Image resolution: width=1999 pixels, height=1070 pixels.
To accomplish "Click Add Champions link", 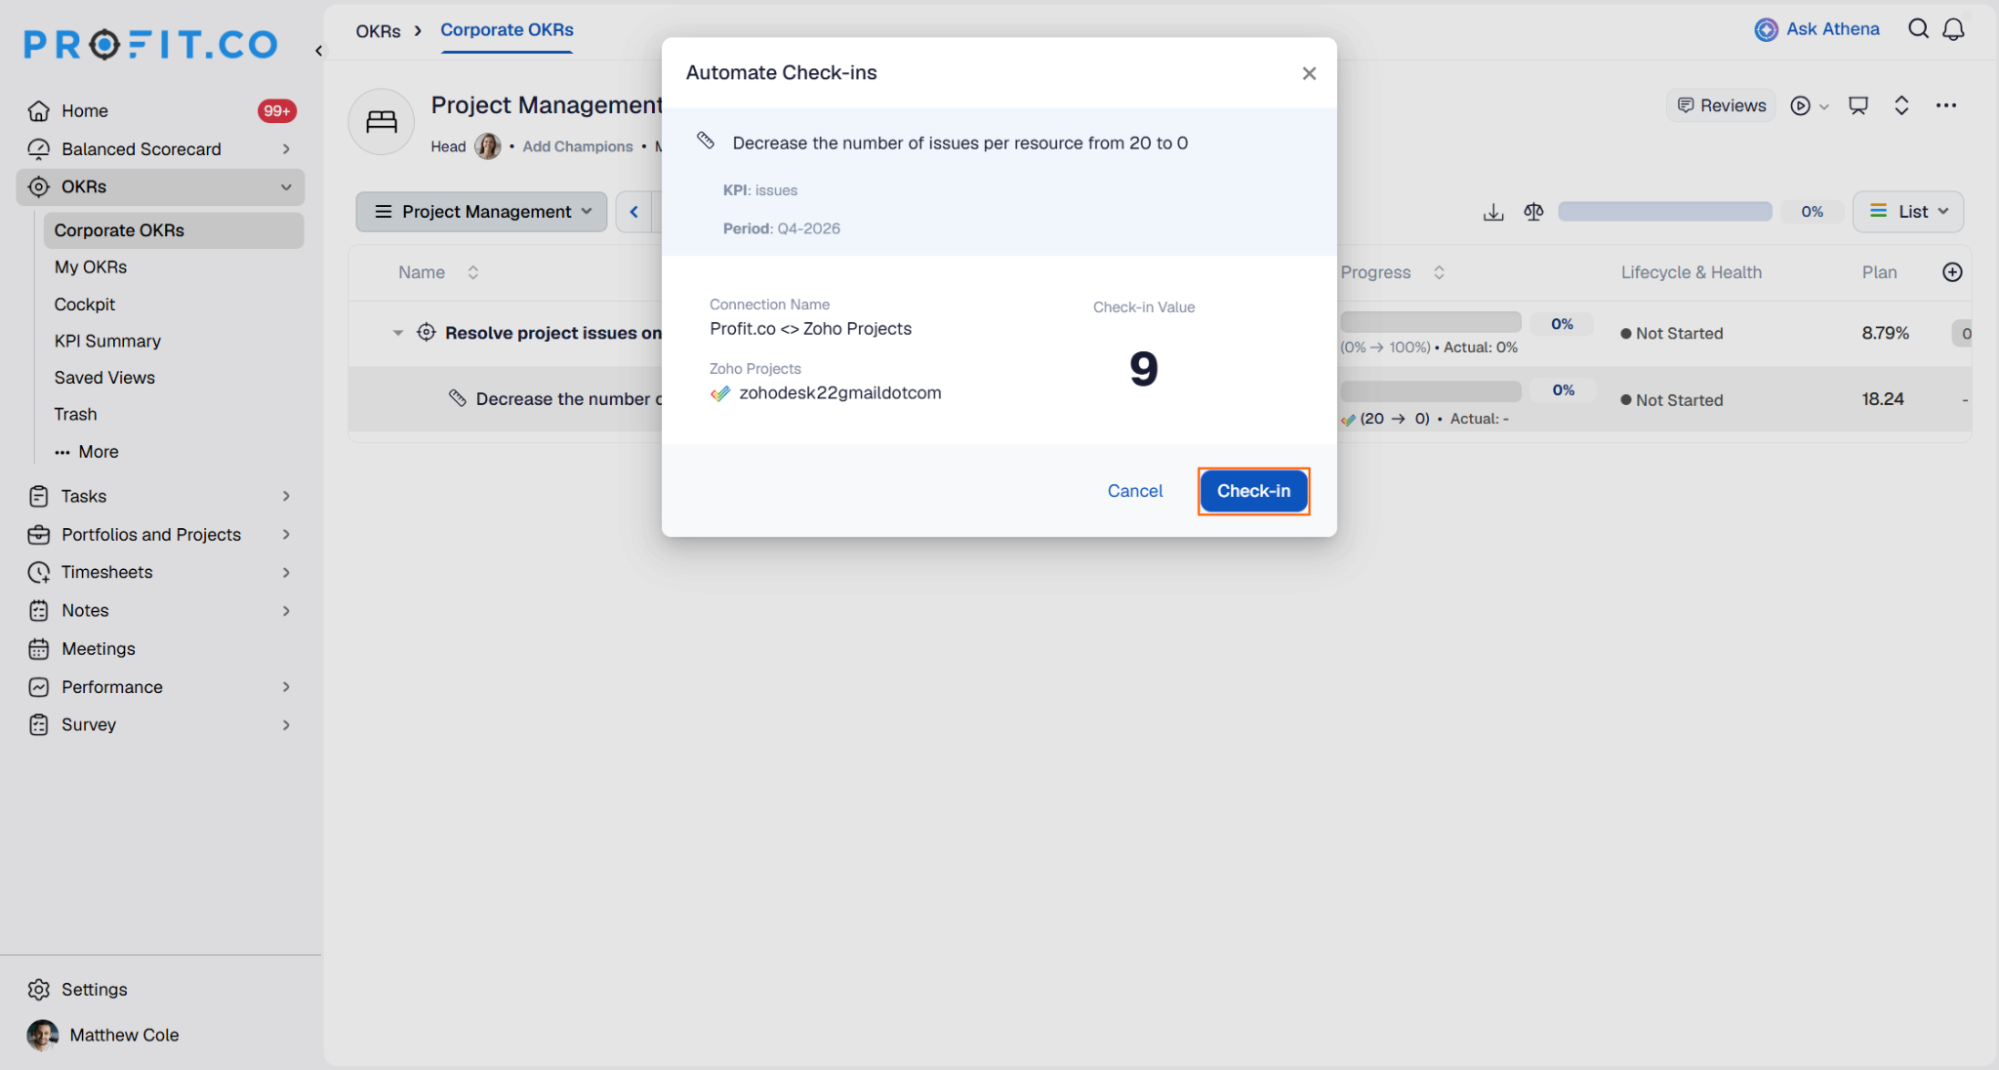I will pos(577,146).
